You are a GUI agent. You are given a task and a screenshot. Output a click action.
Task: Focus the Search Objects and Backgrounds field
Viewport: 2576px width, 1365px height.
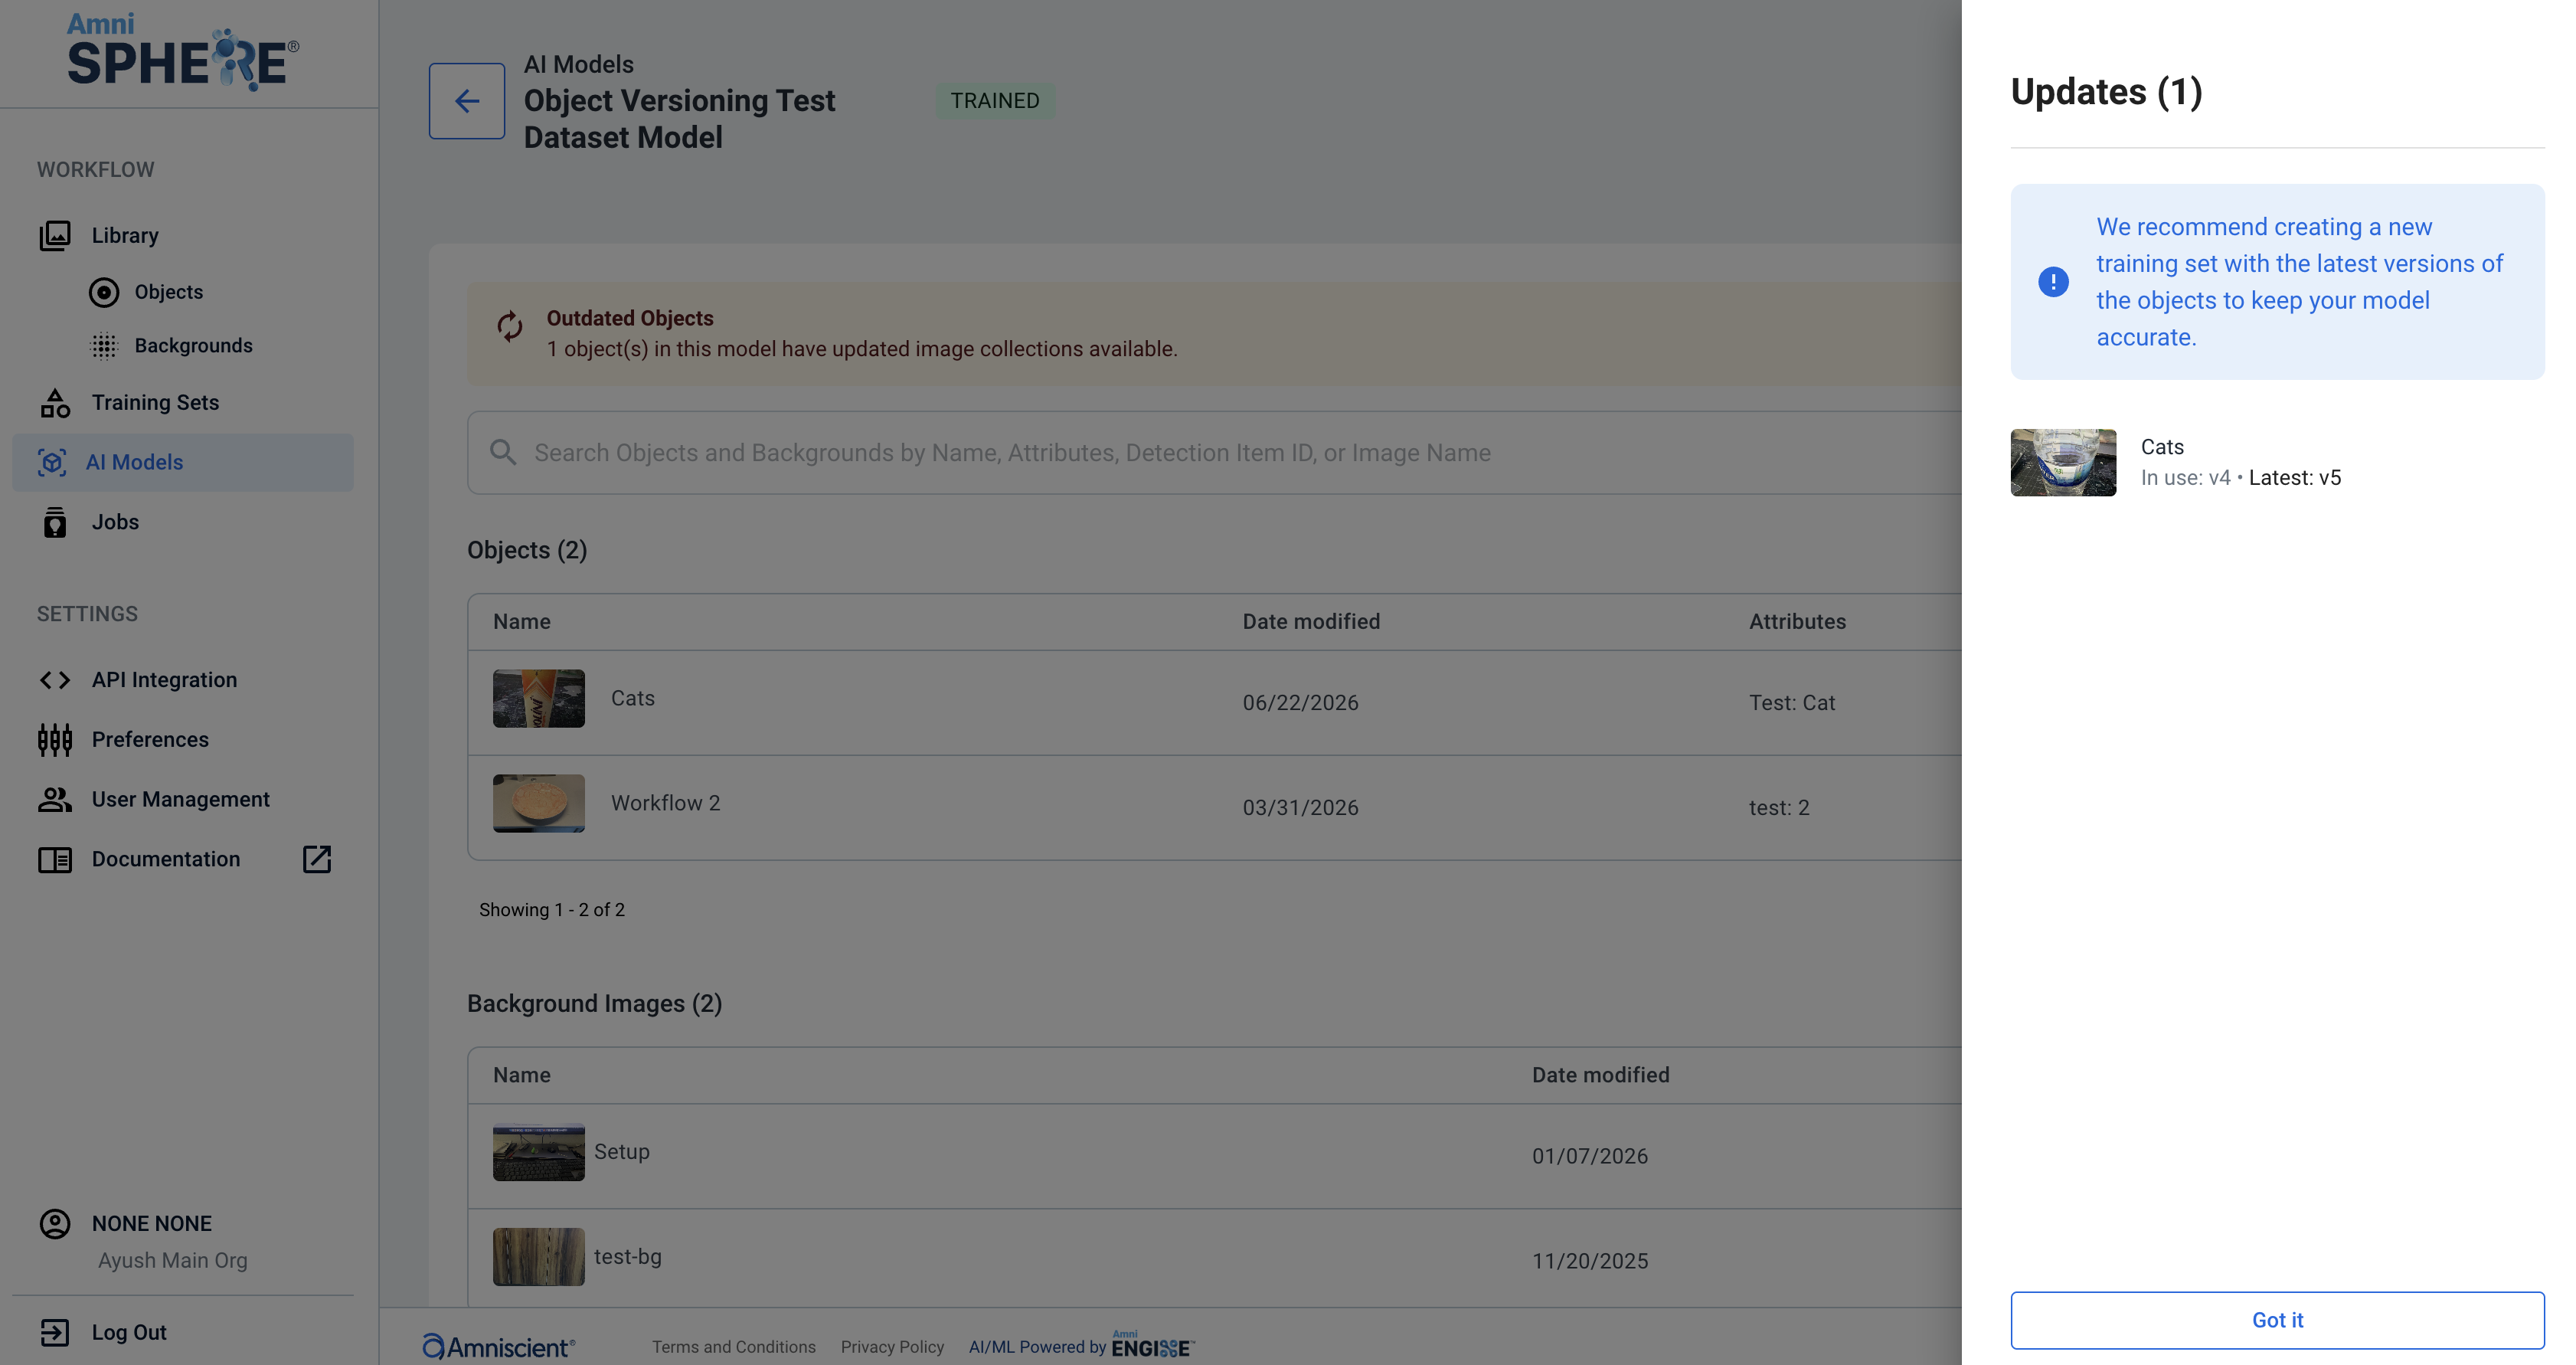tap(1214, 453)
